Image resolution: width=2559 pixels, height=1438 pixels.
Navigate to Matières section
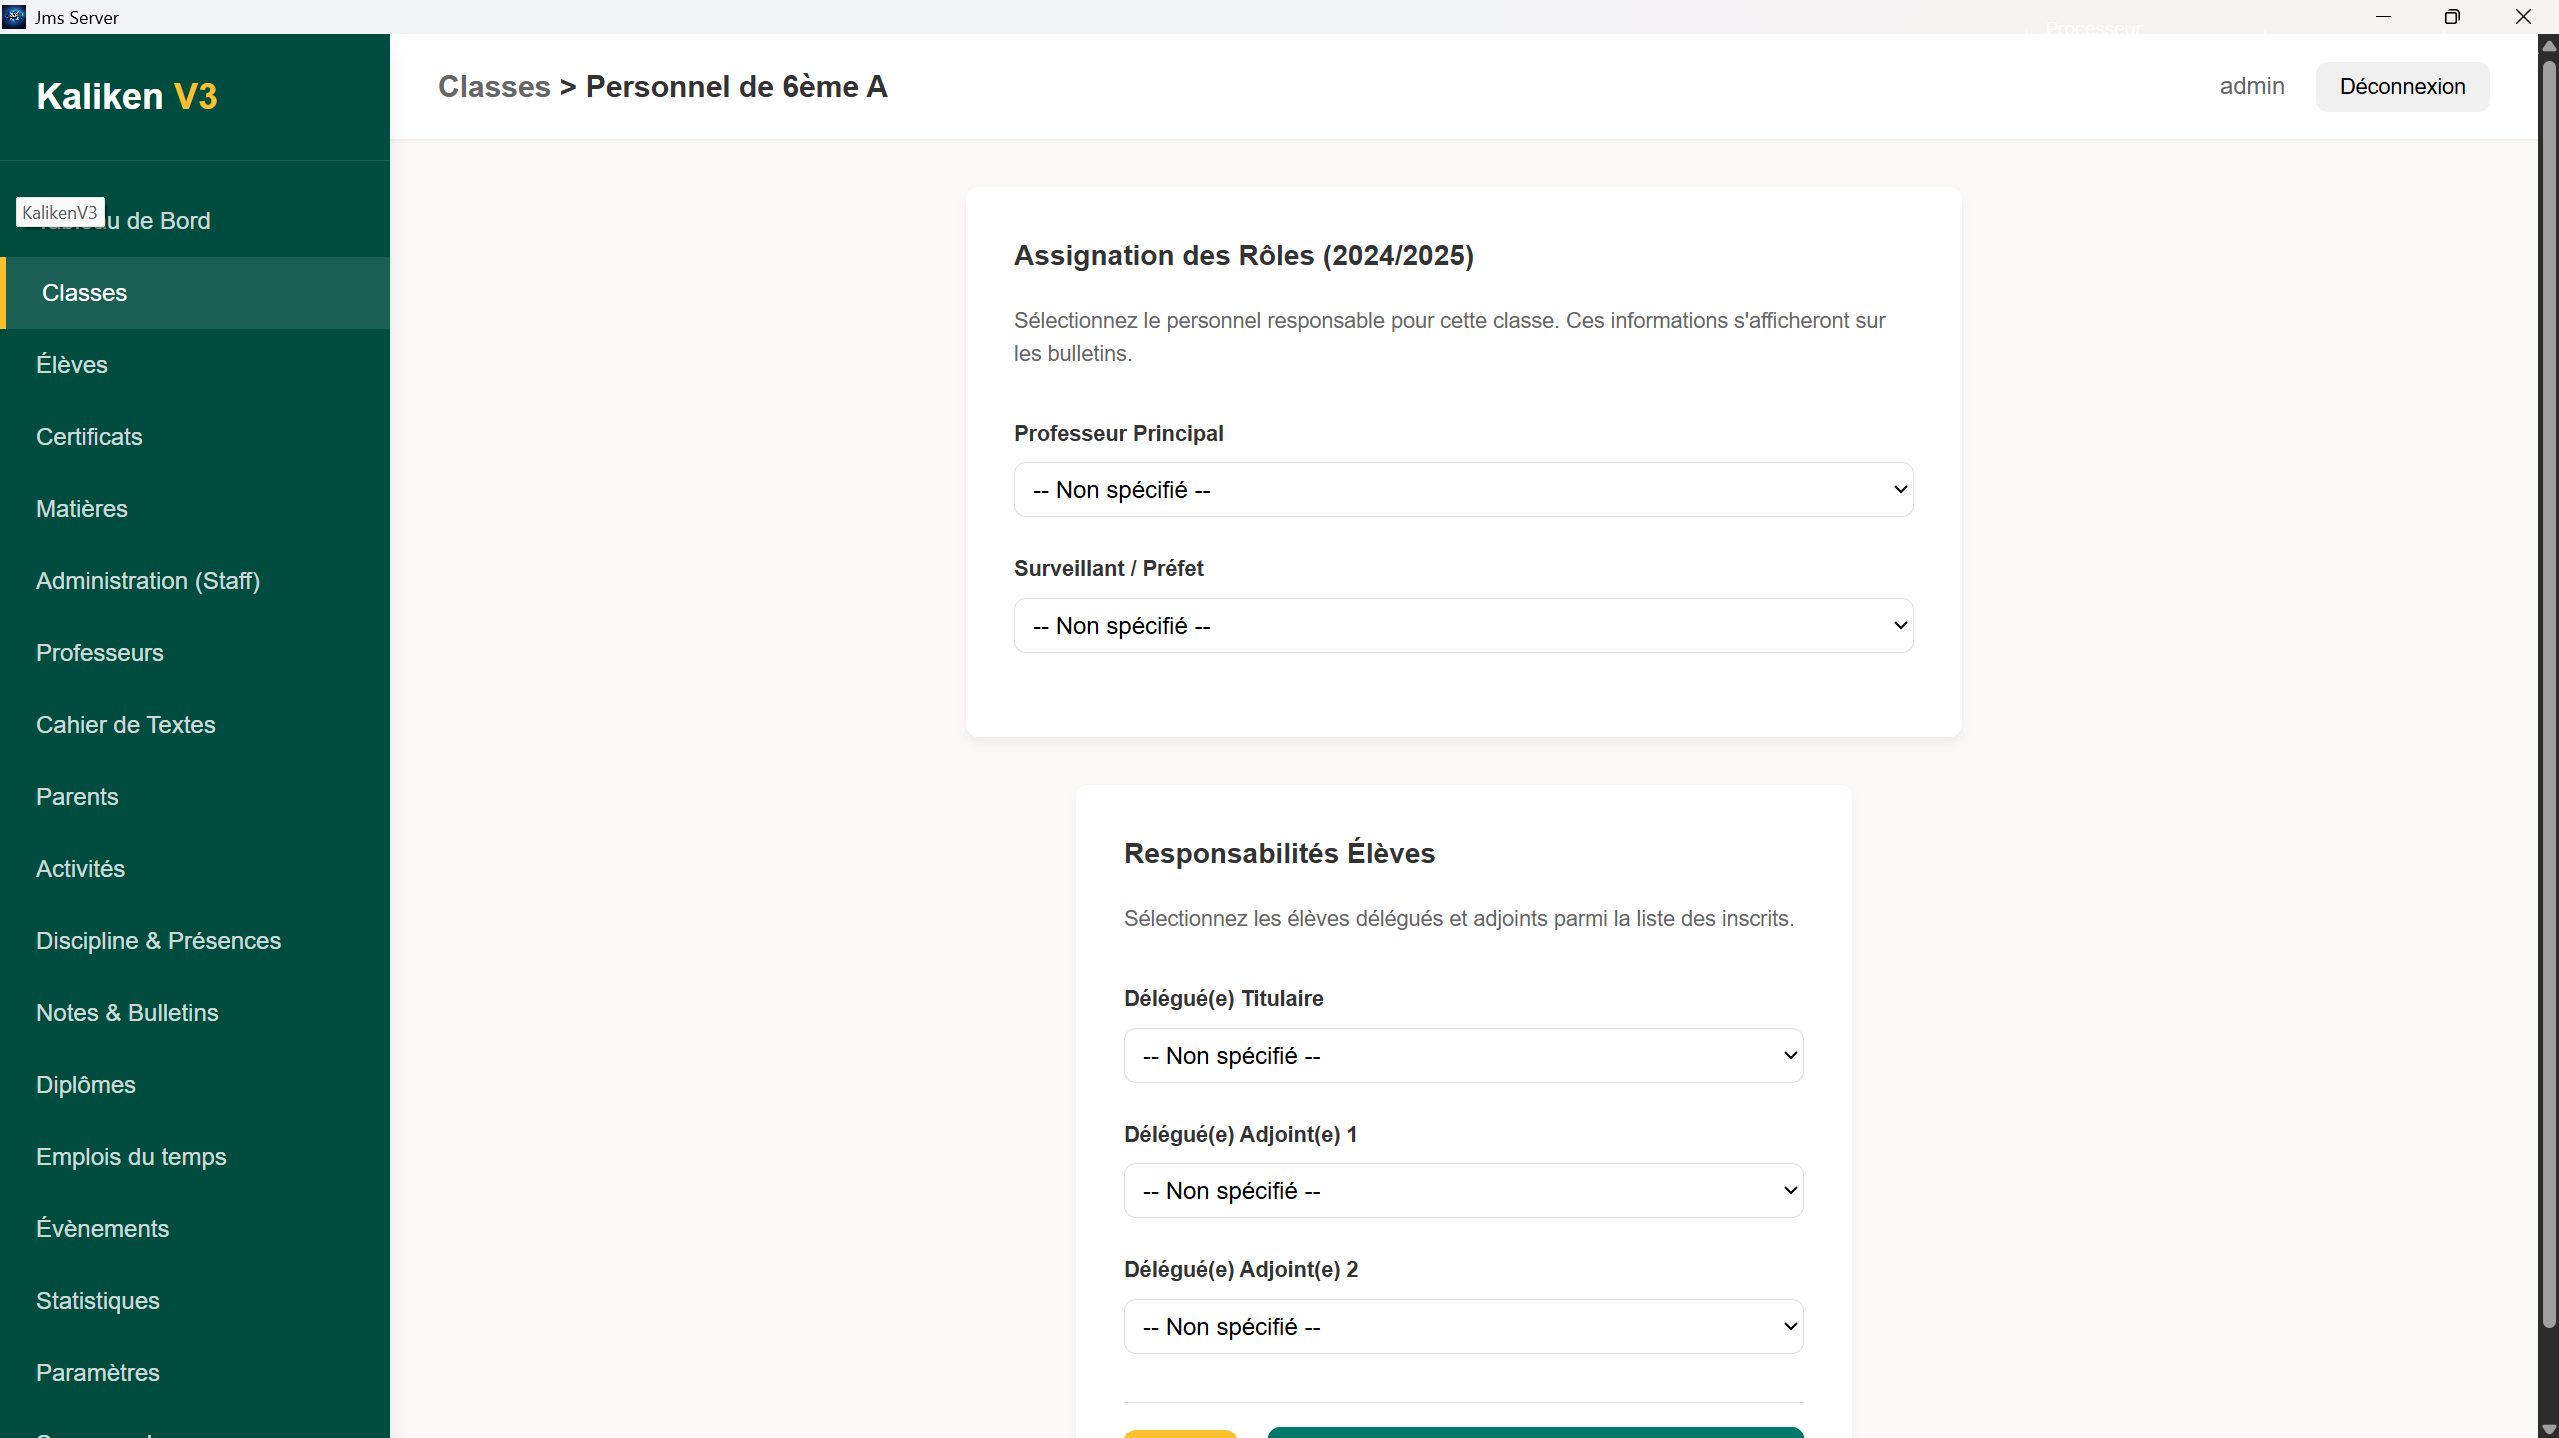(82, 509)
